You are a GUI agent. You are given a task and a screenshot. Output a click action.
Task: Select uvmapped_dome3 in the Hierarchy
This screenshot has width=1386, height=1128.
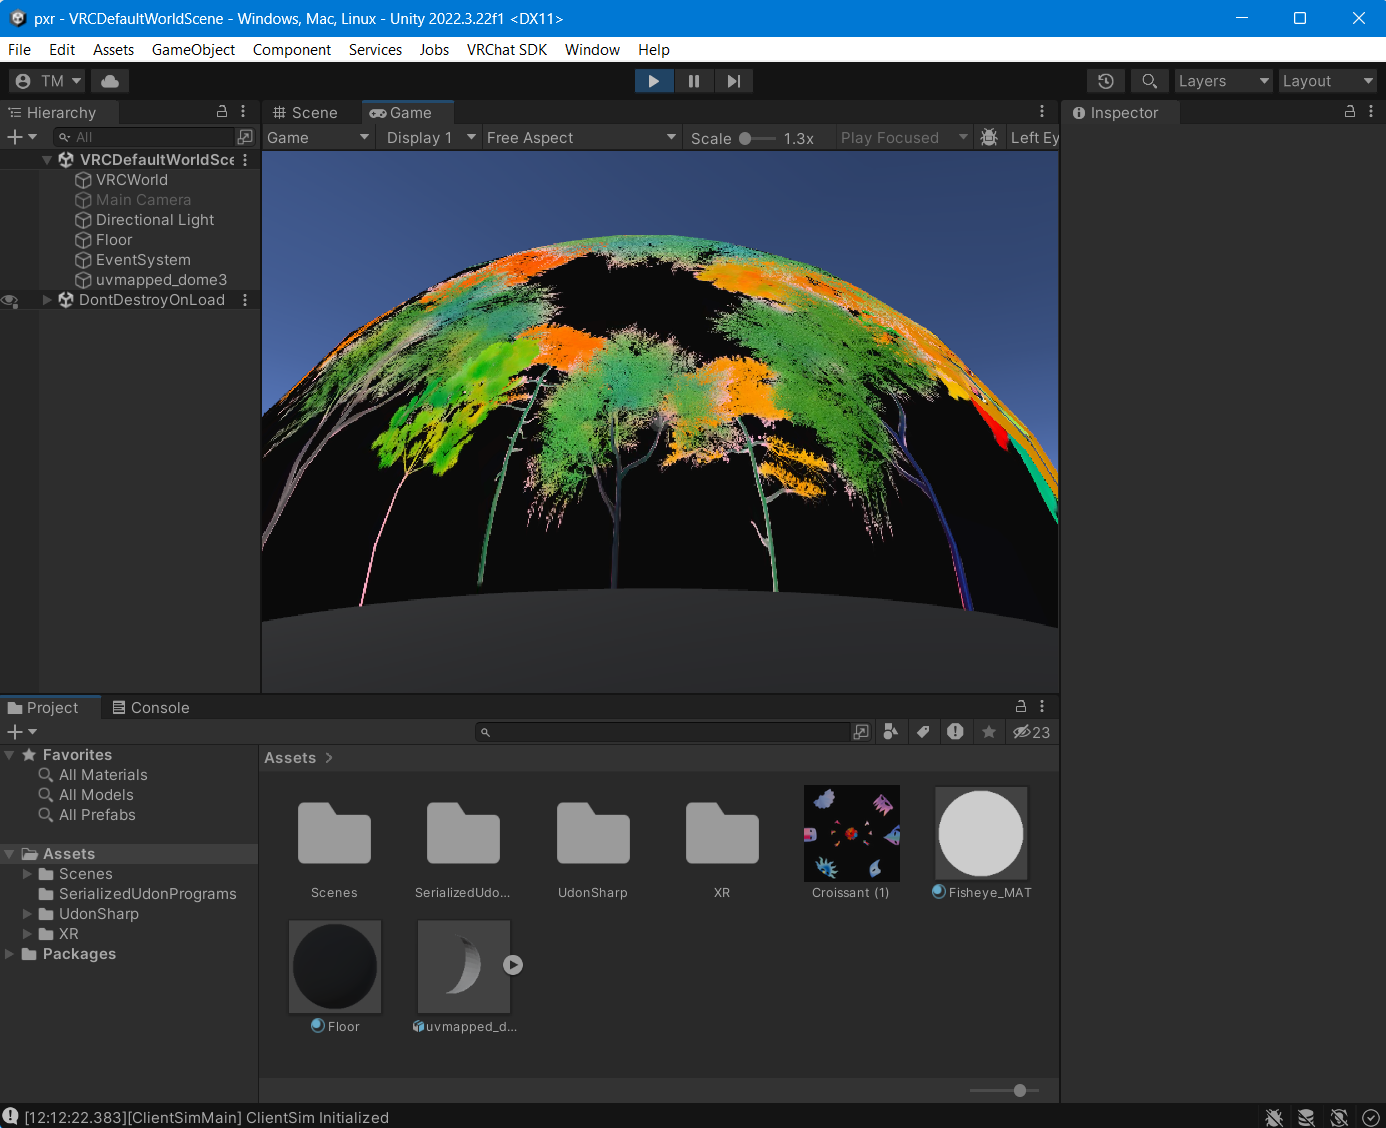161,280
